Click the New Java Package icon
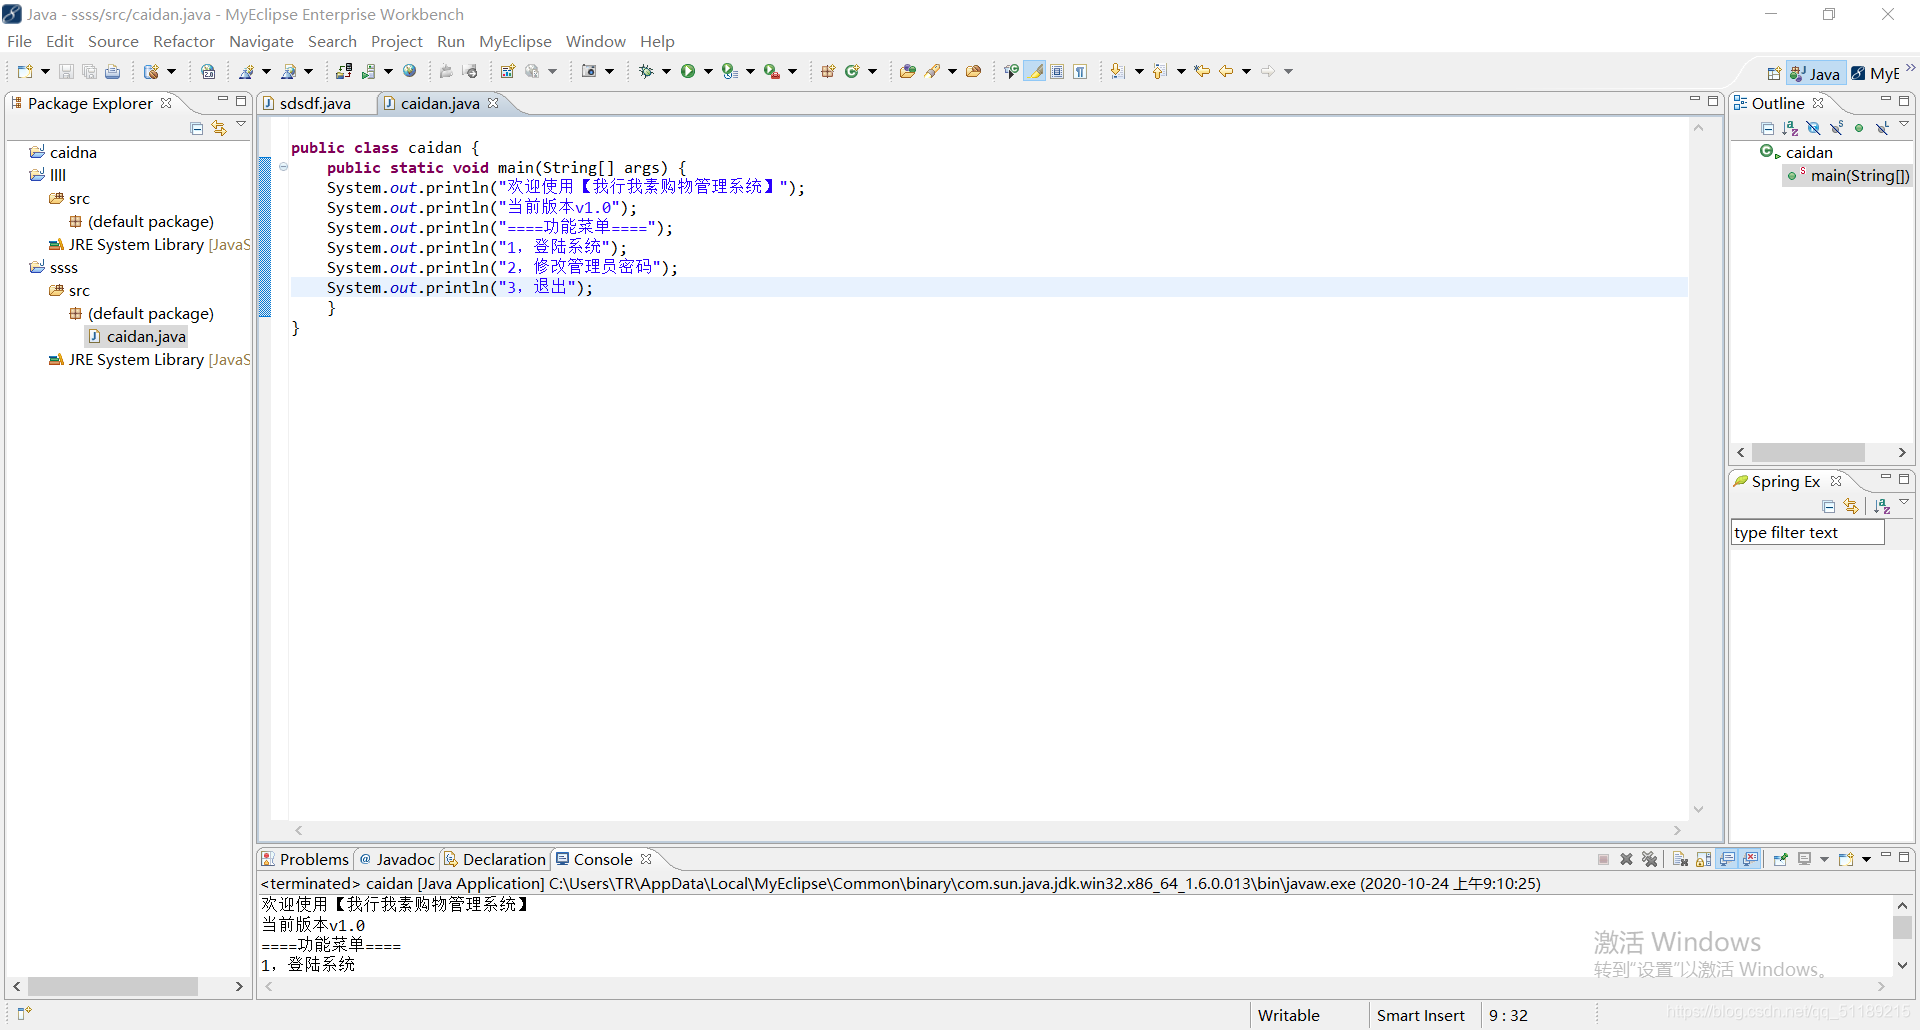1920x1030 pixels. tap(828, 71)
